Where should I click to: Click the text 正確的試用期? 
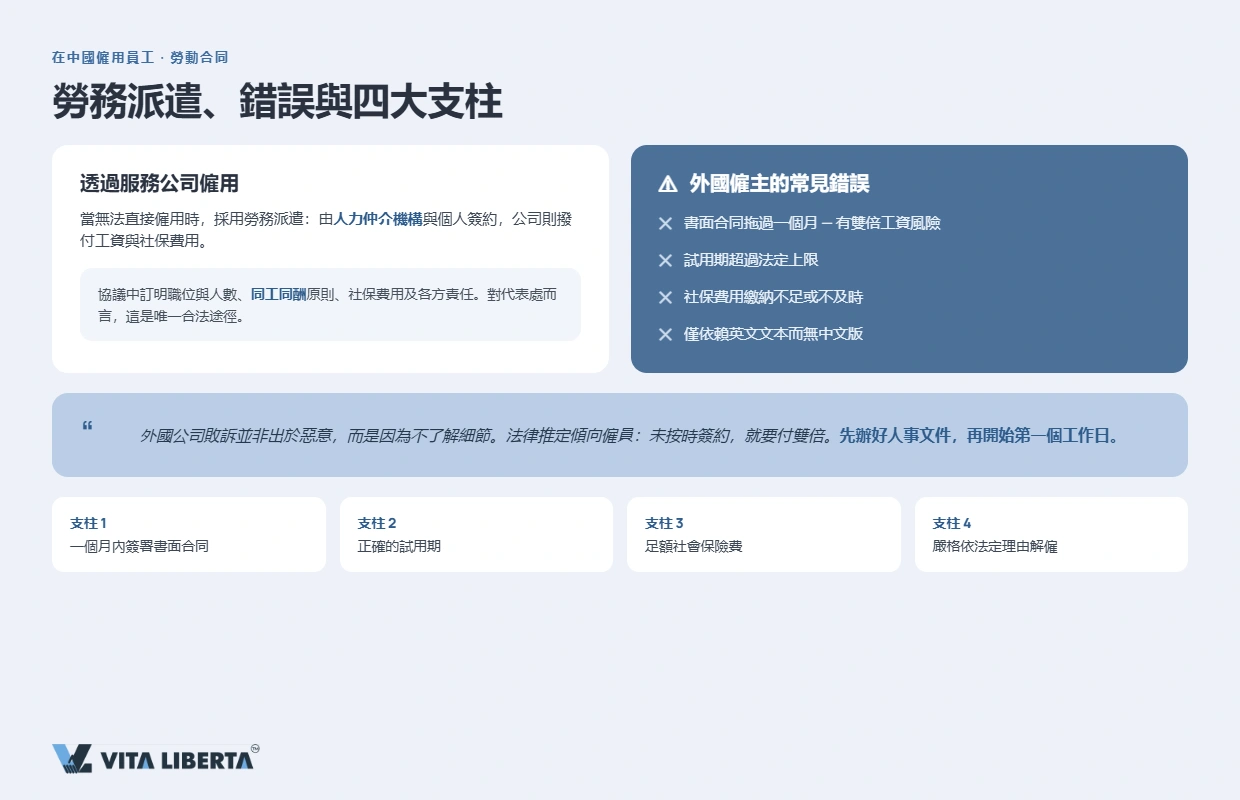click(399, 546)
